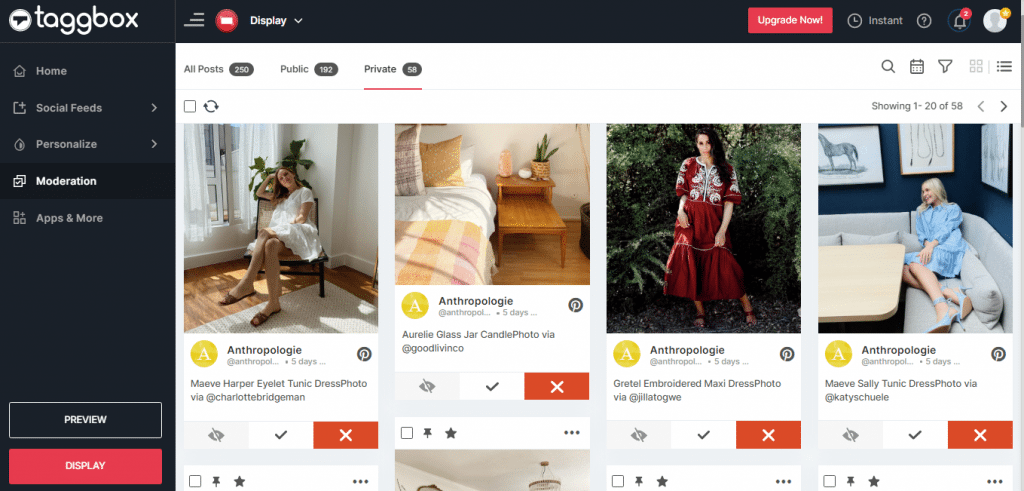Open the Display dropdown in header
The width and height of the screenshot is (1024, 491).
(276, 20)
